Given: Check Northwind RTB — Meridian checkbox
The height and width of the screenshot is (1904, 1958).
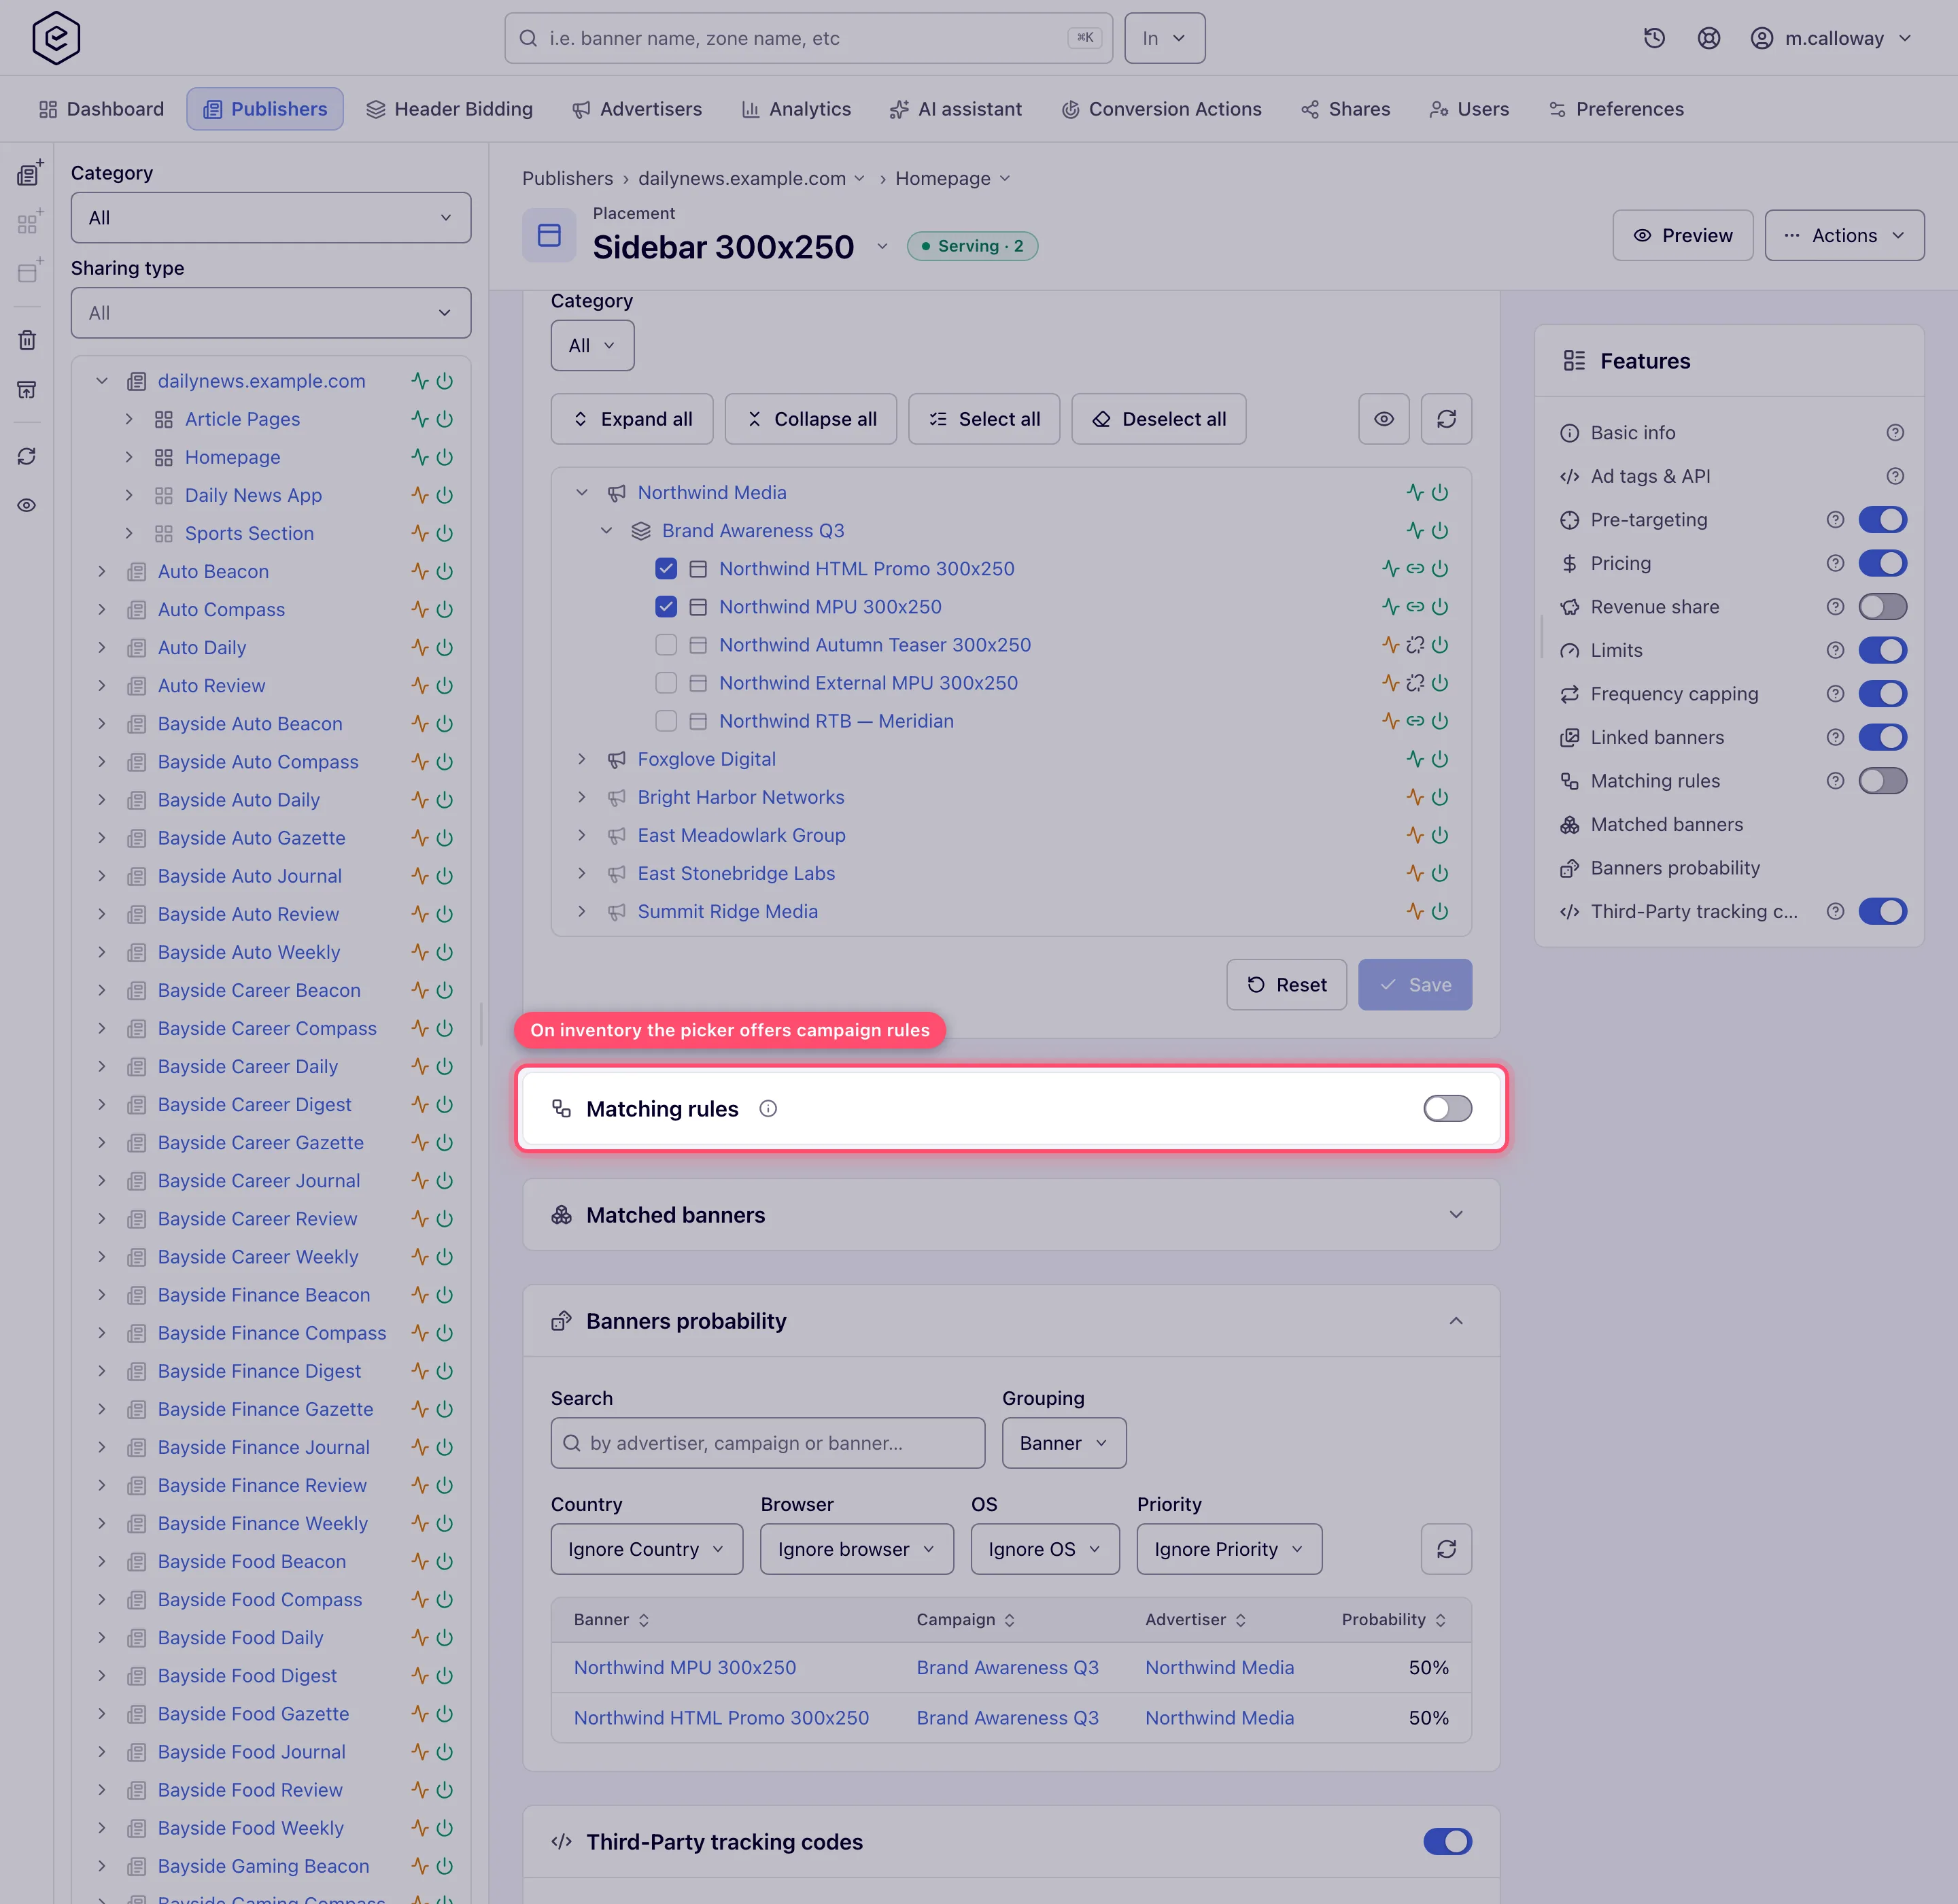Looking at the screenshot, I should 666,721.
